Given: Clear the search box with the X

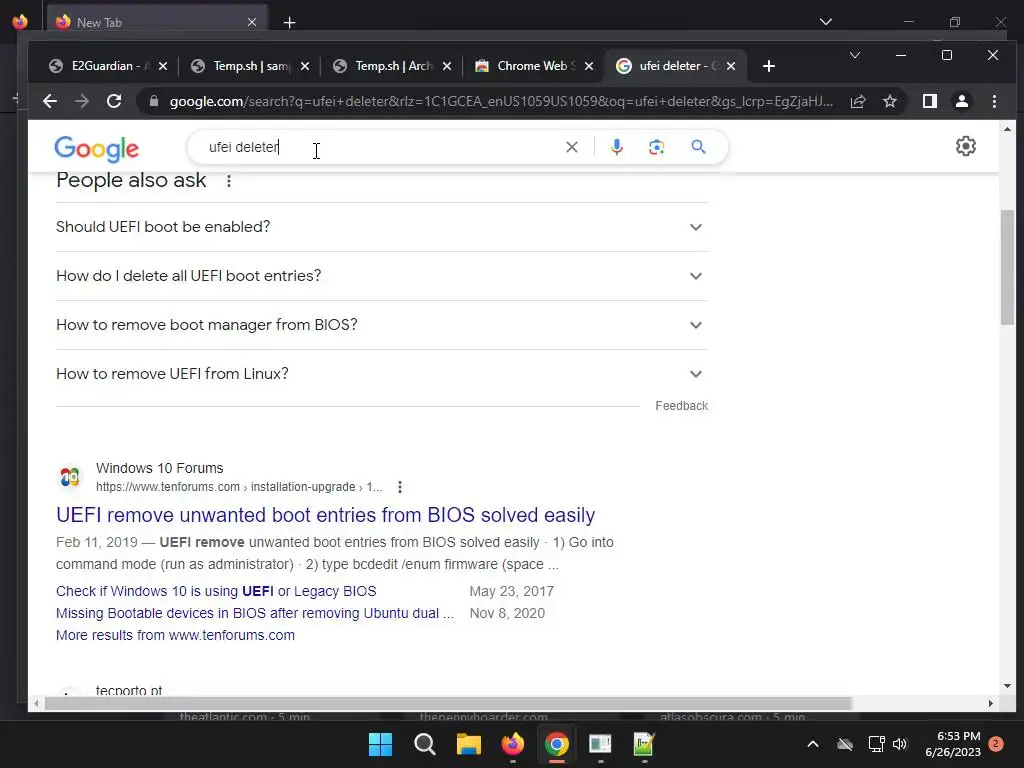Looking at the screenshot, I should (x=571, y=147).
